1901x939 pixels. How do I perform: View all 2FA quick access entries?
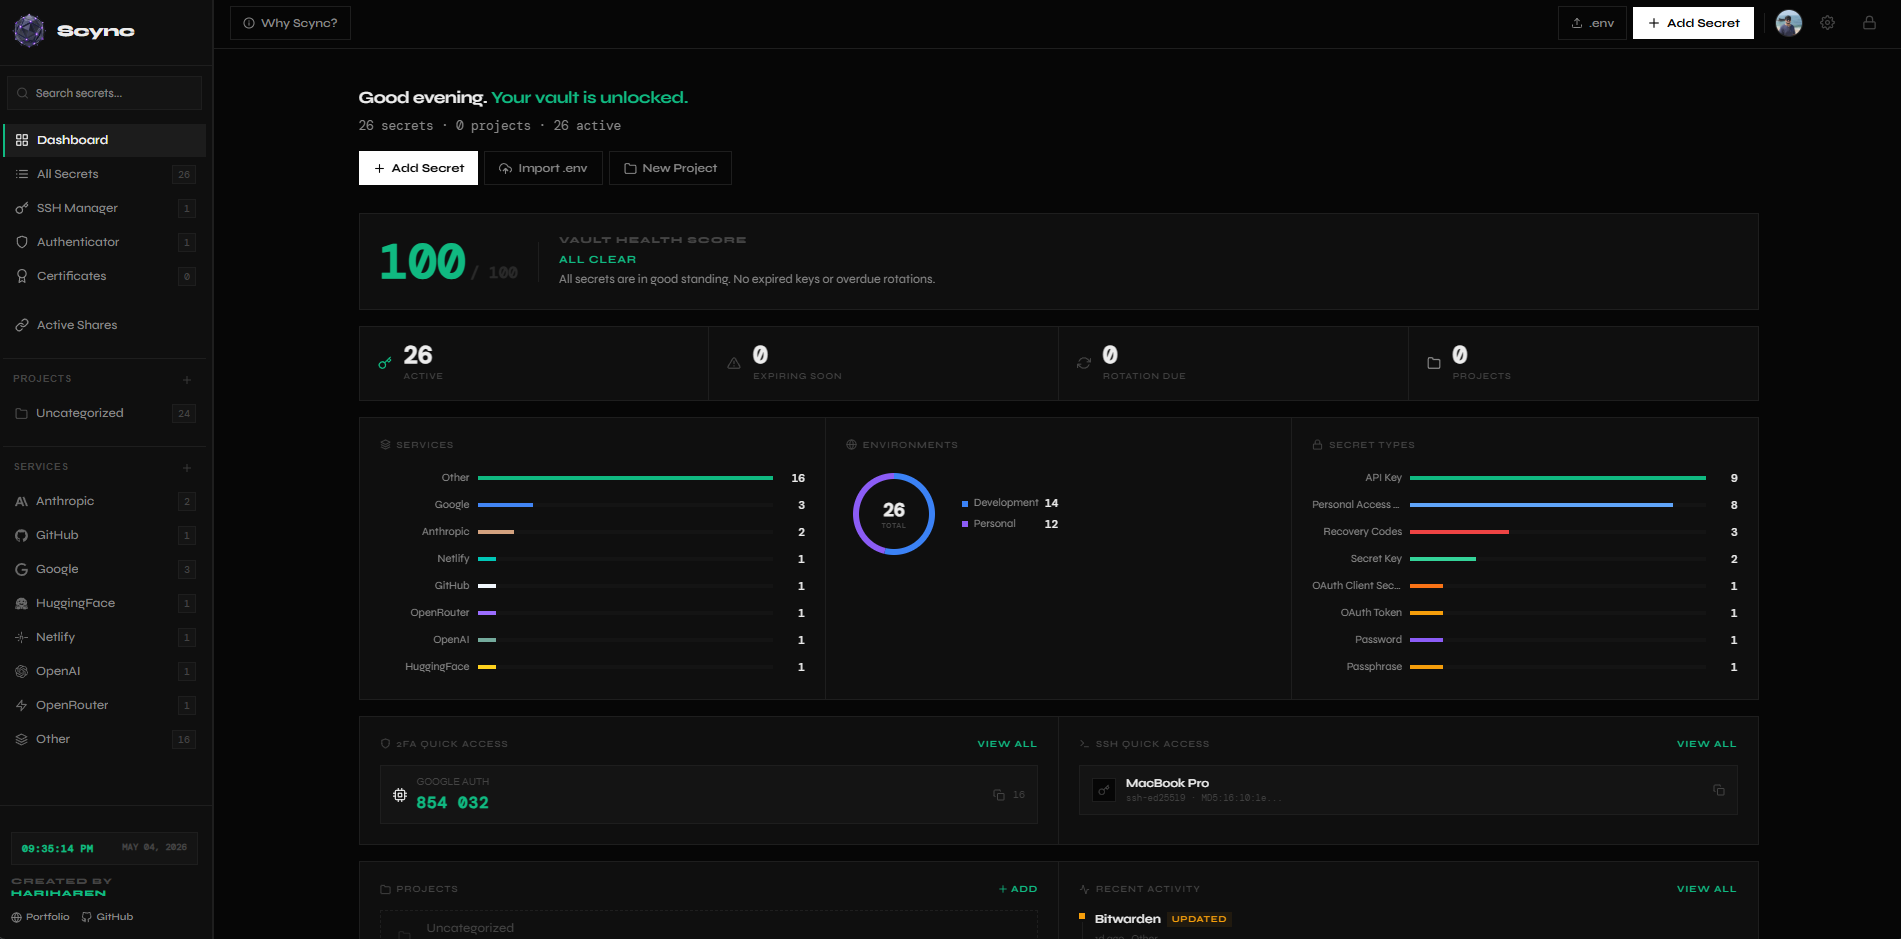pyautogui.click(x=1007, y=744)
